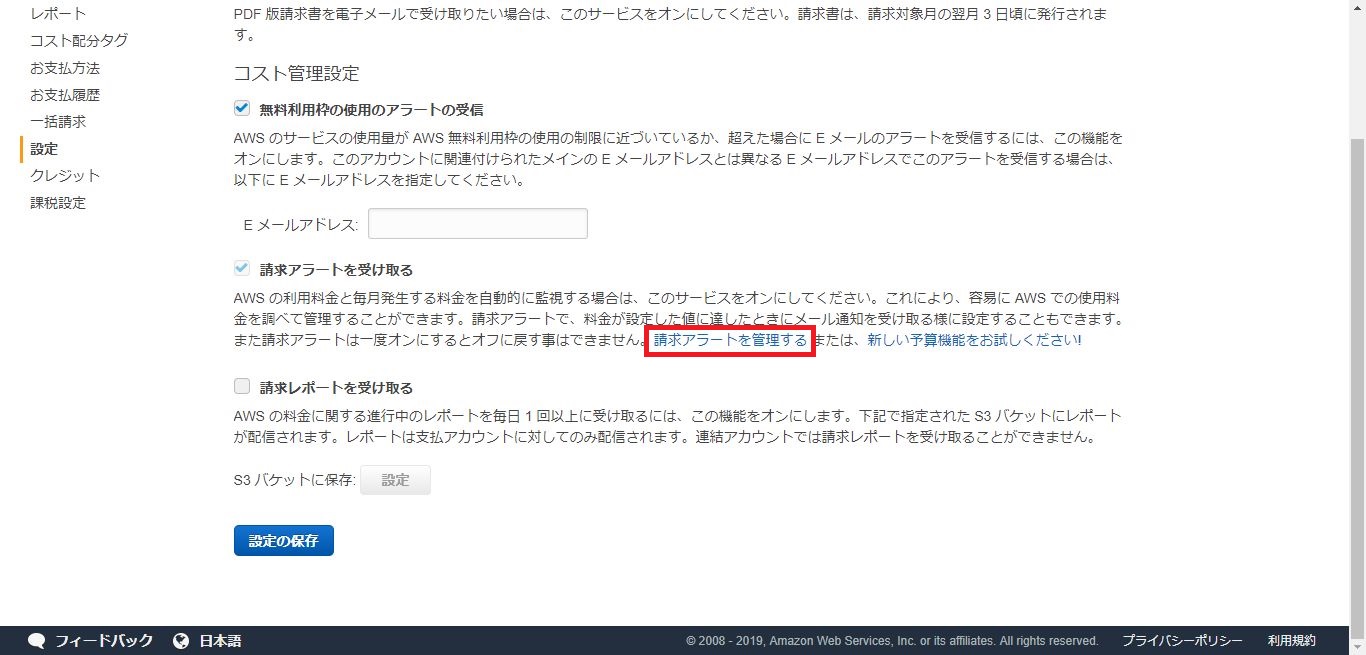
Task: Click the 利用規約 footer link
Action: tap(1291, 641)
